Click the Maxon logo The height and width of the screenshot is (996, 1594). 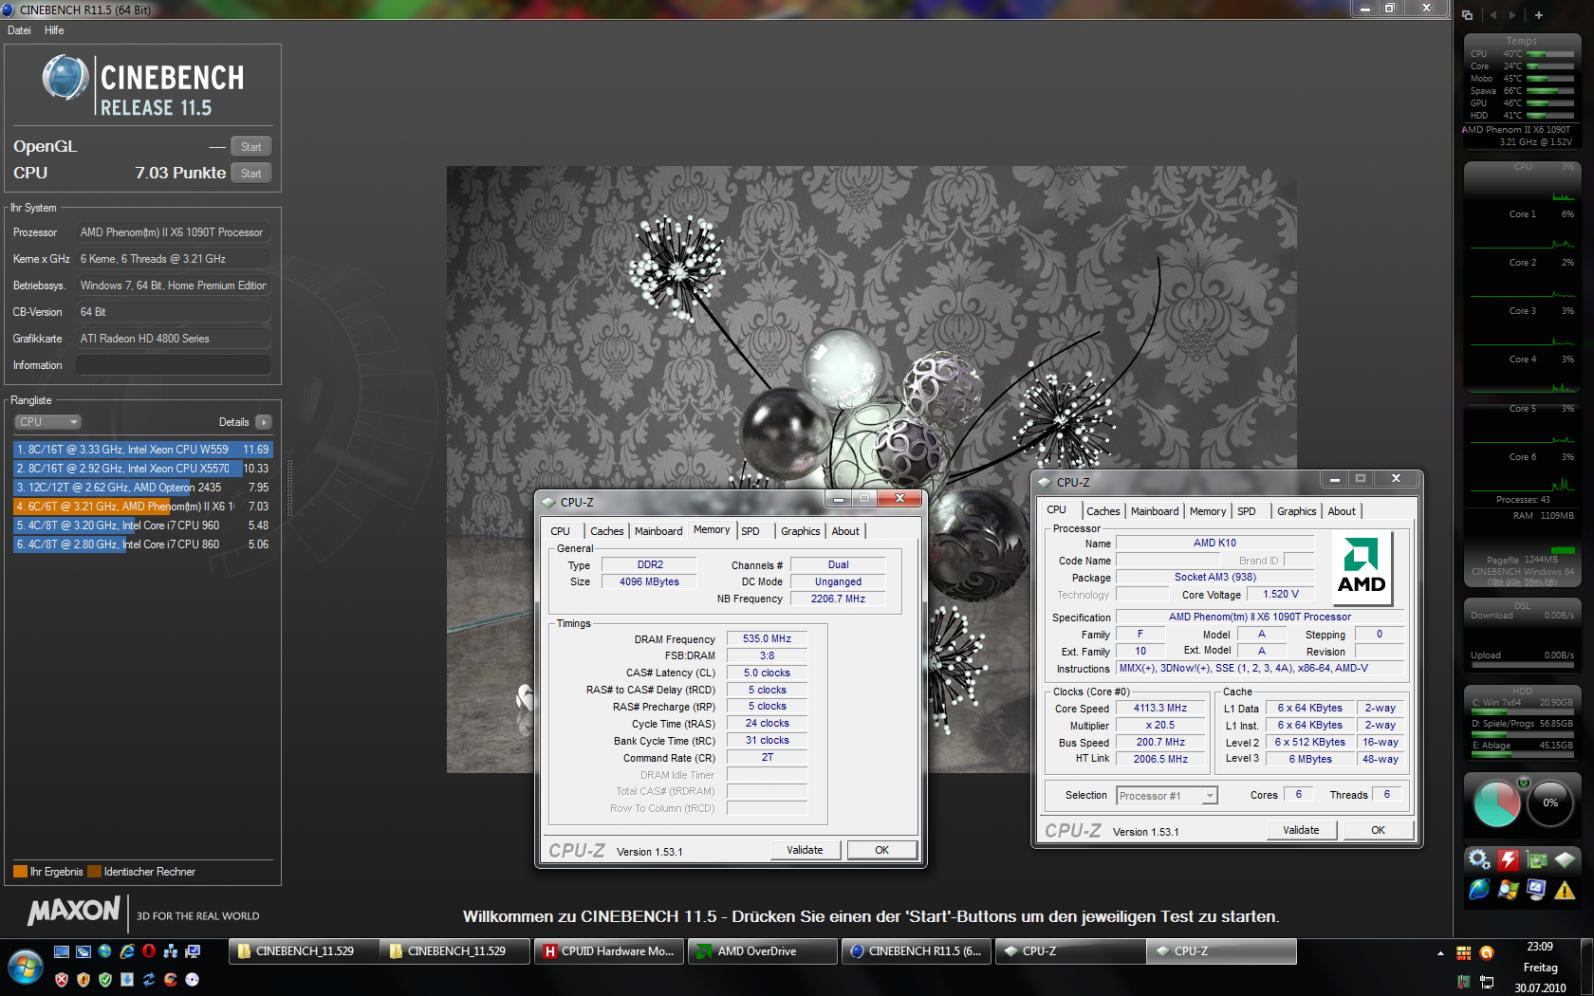(x=74, y=910)
